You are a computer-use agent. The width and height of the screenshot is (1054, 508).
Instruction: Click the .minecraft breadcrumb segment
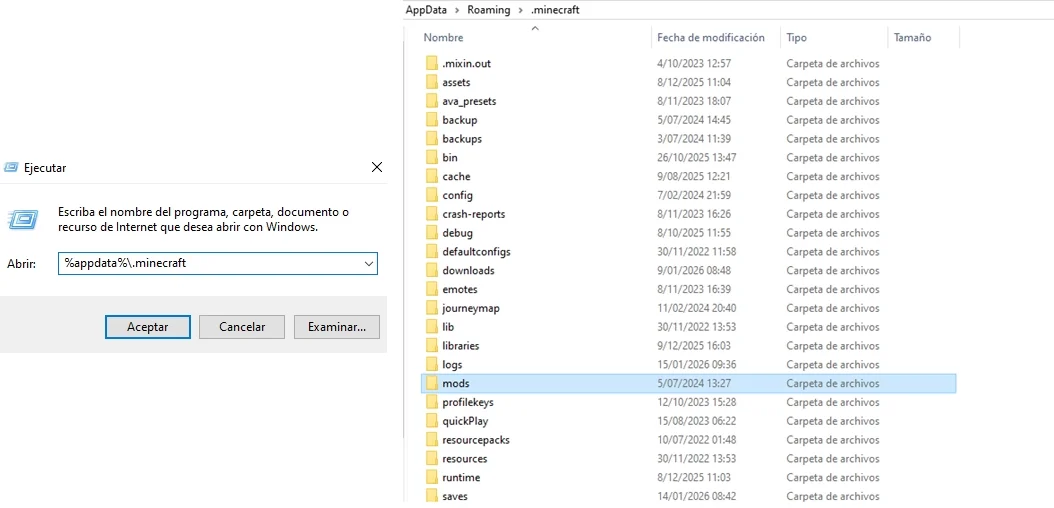coord(554,9)
